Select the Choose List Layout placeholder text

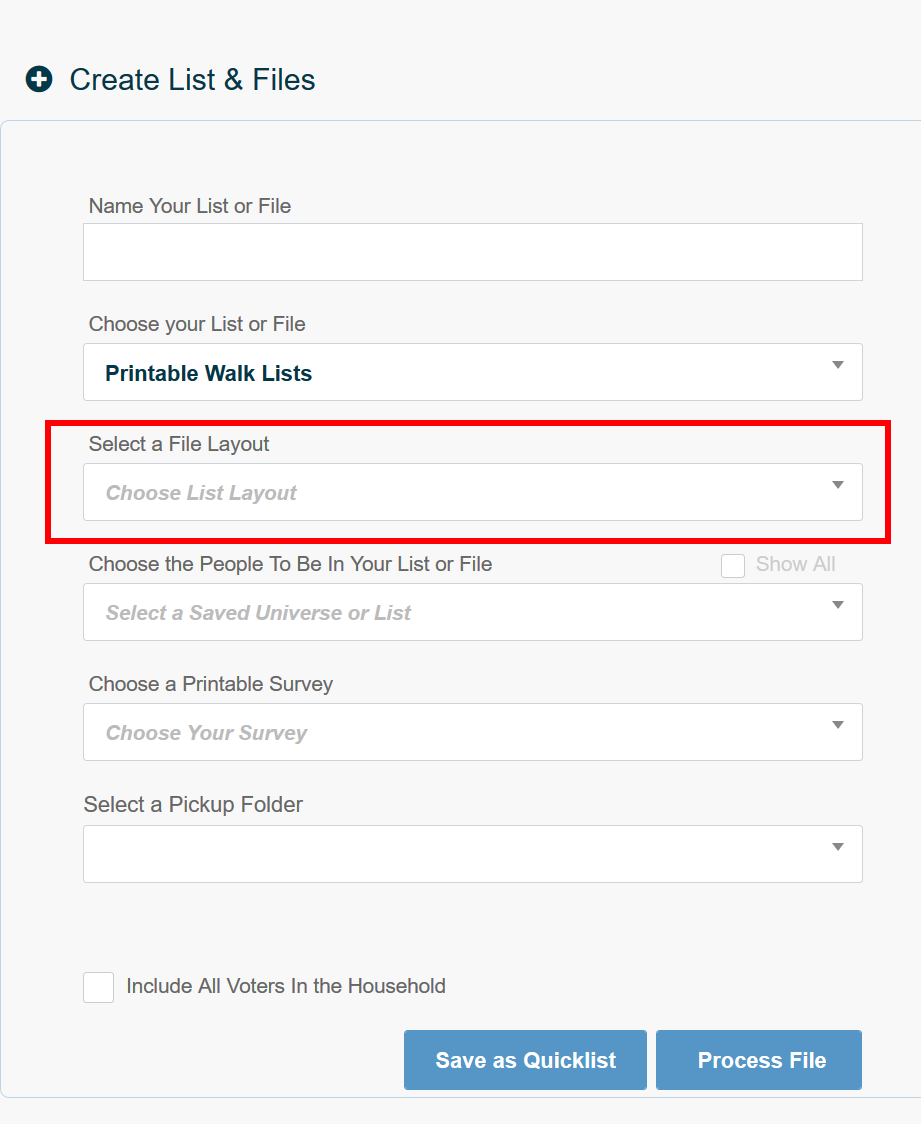pos(200,492)
